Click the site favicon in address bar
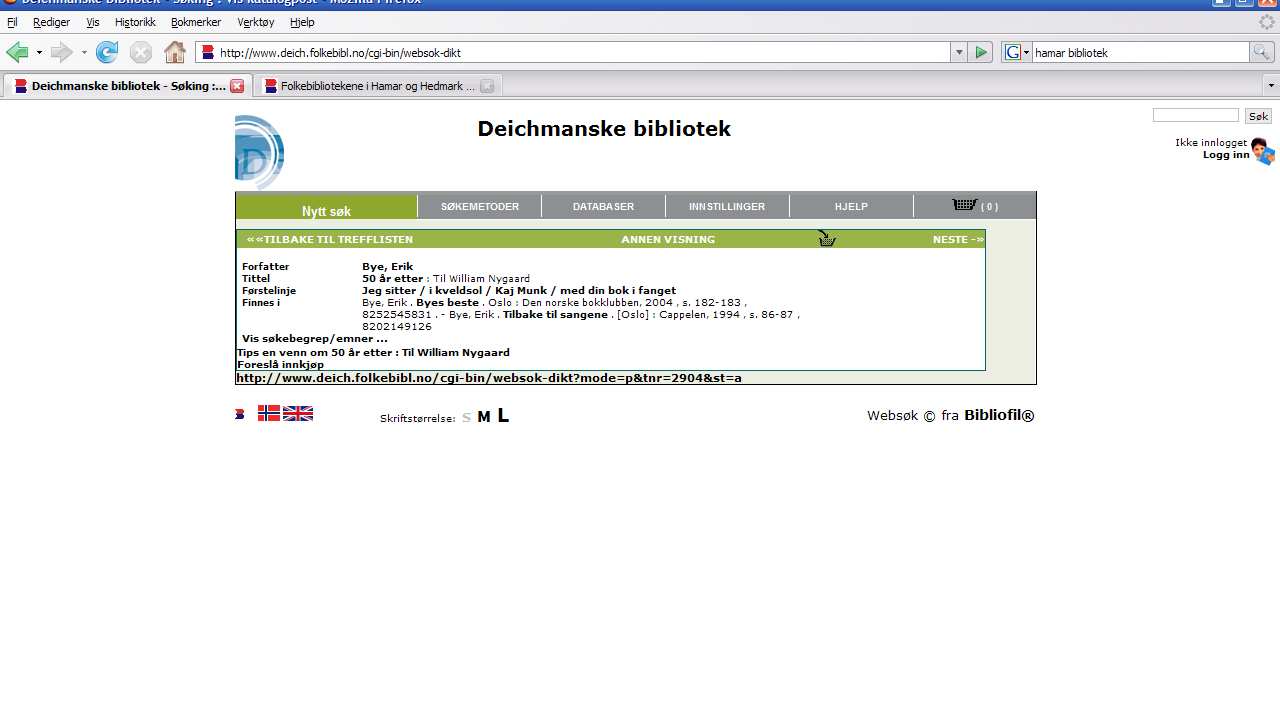1280x726 pixels. (x=208, y=53)
